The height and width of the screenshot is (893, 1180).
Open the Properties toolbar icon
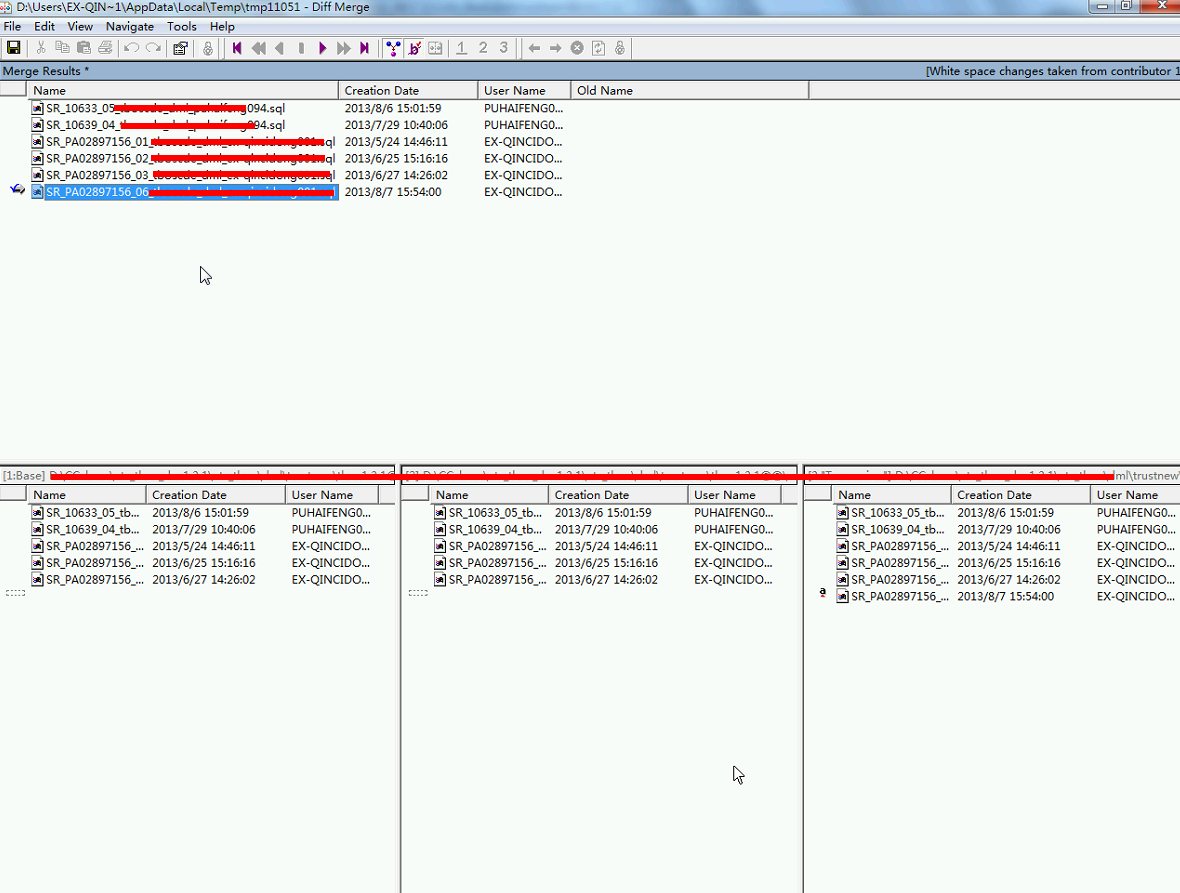pyautogui.click(x=181, y=48)
